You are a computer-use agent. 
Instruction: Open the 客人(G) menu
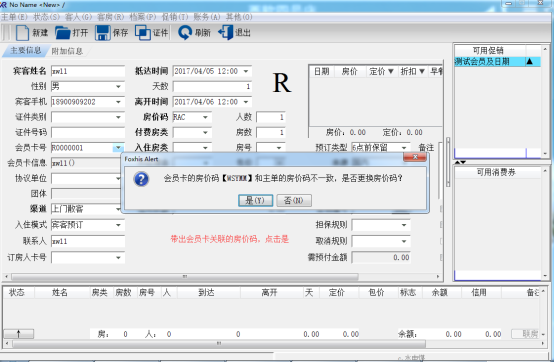point(78,17)
